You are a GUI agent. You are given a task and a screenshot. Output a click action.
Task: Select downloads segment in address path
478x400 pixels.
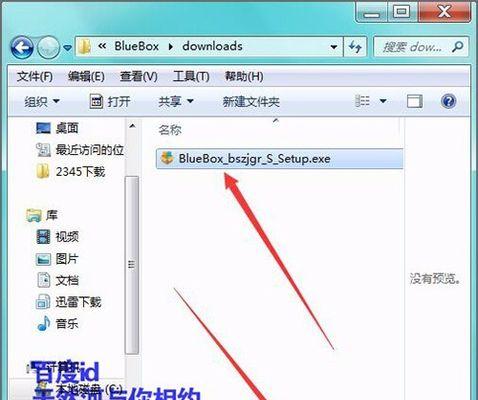(212, 46)
